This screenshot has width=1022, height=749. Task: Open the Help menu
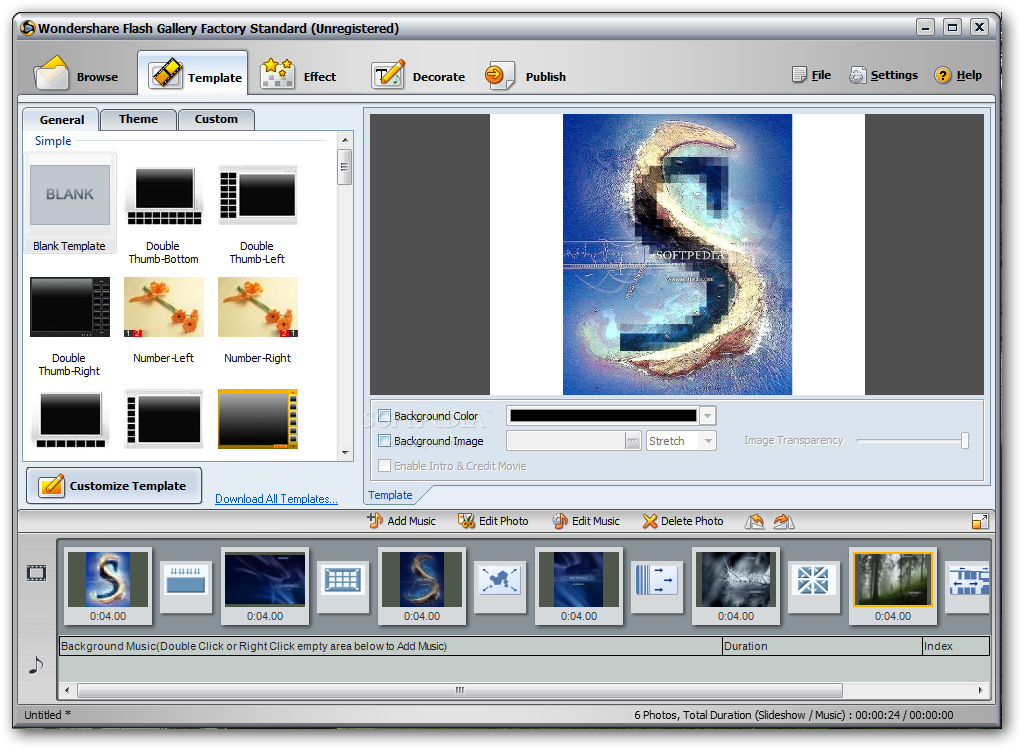958,75
